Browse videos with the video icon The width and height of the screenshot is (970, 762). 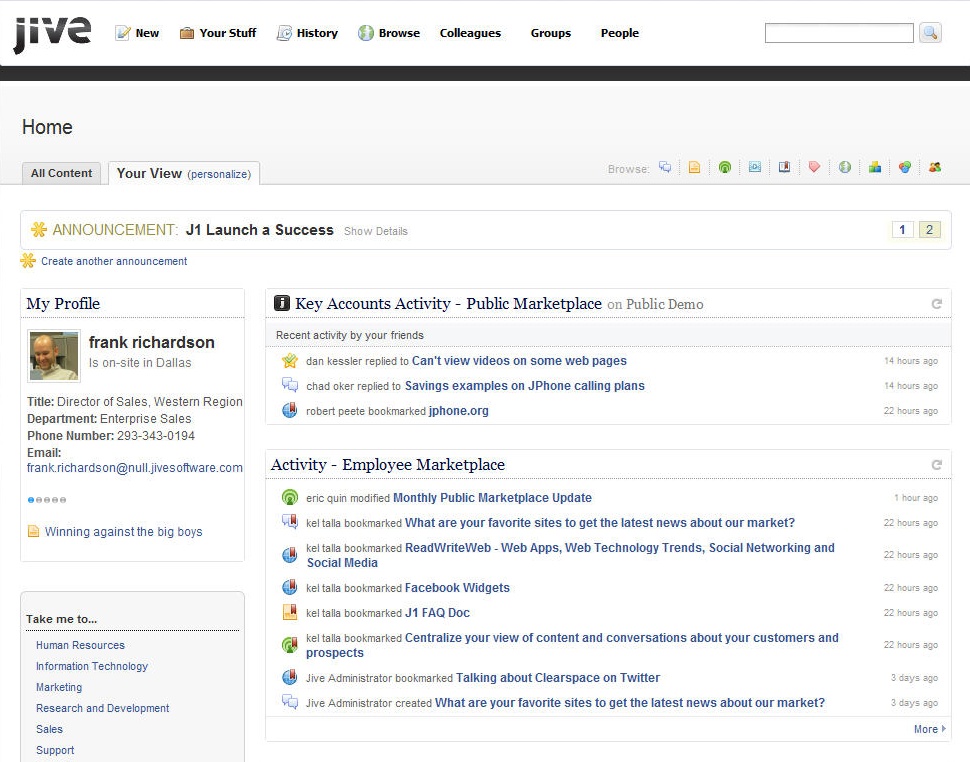click(755, 168)
